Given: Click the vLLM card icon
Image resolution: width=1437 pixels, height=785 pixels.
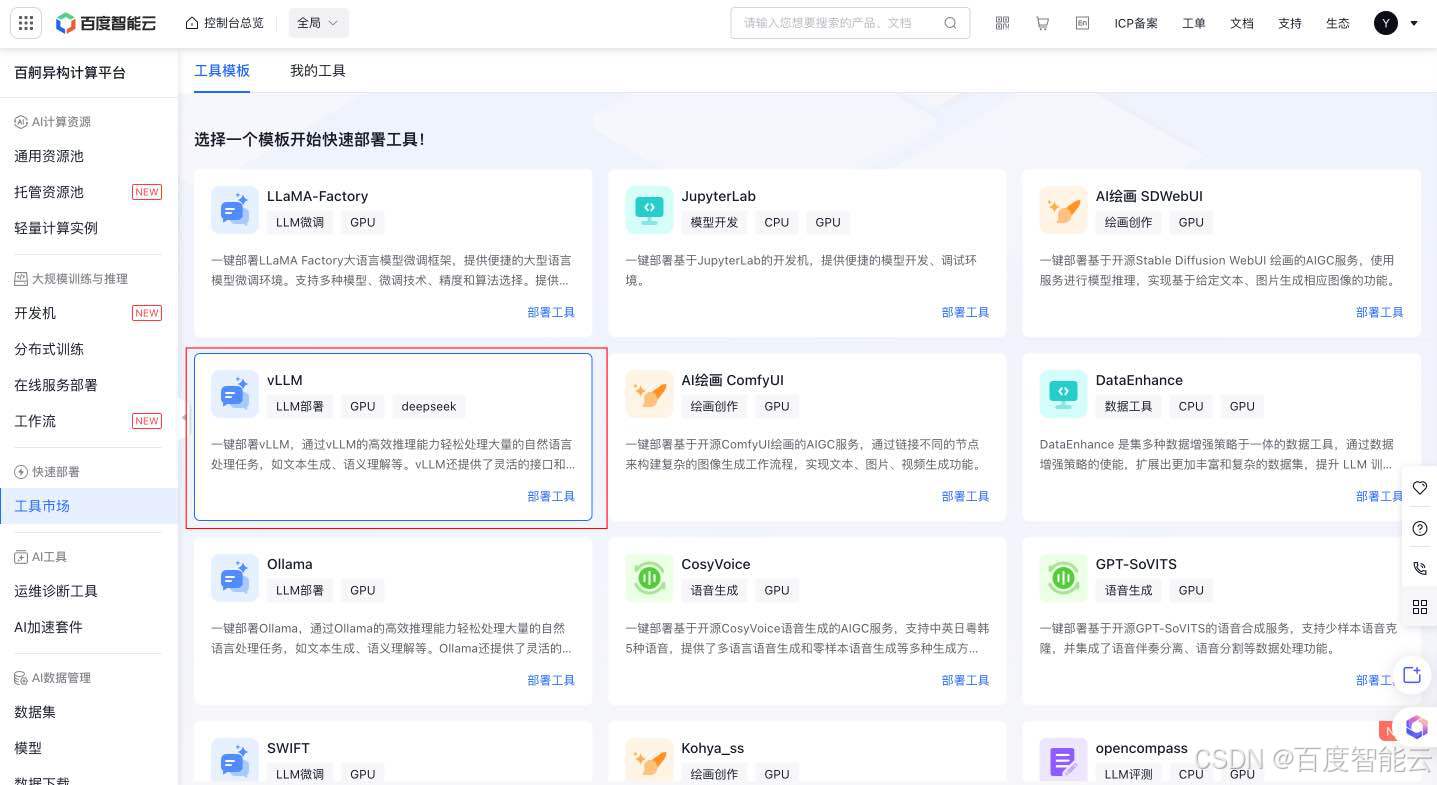Looking at the screenshot, I should (x=235, y=394).
